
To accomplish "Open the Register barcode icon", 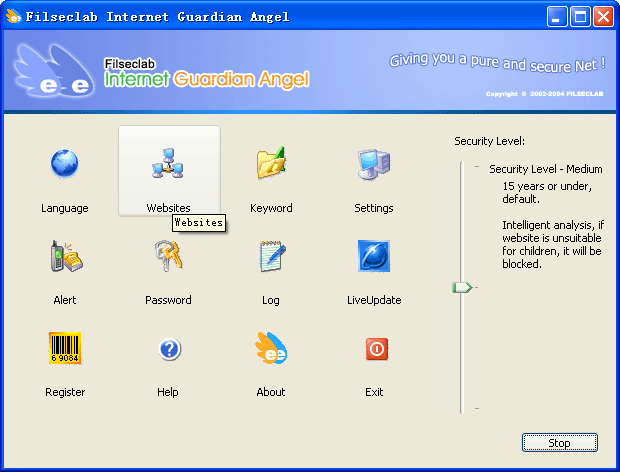I will click(x=65, y=349).
